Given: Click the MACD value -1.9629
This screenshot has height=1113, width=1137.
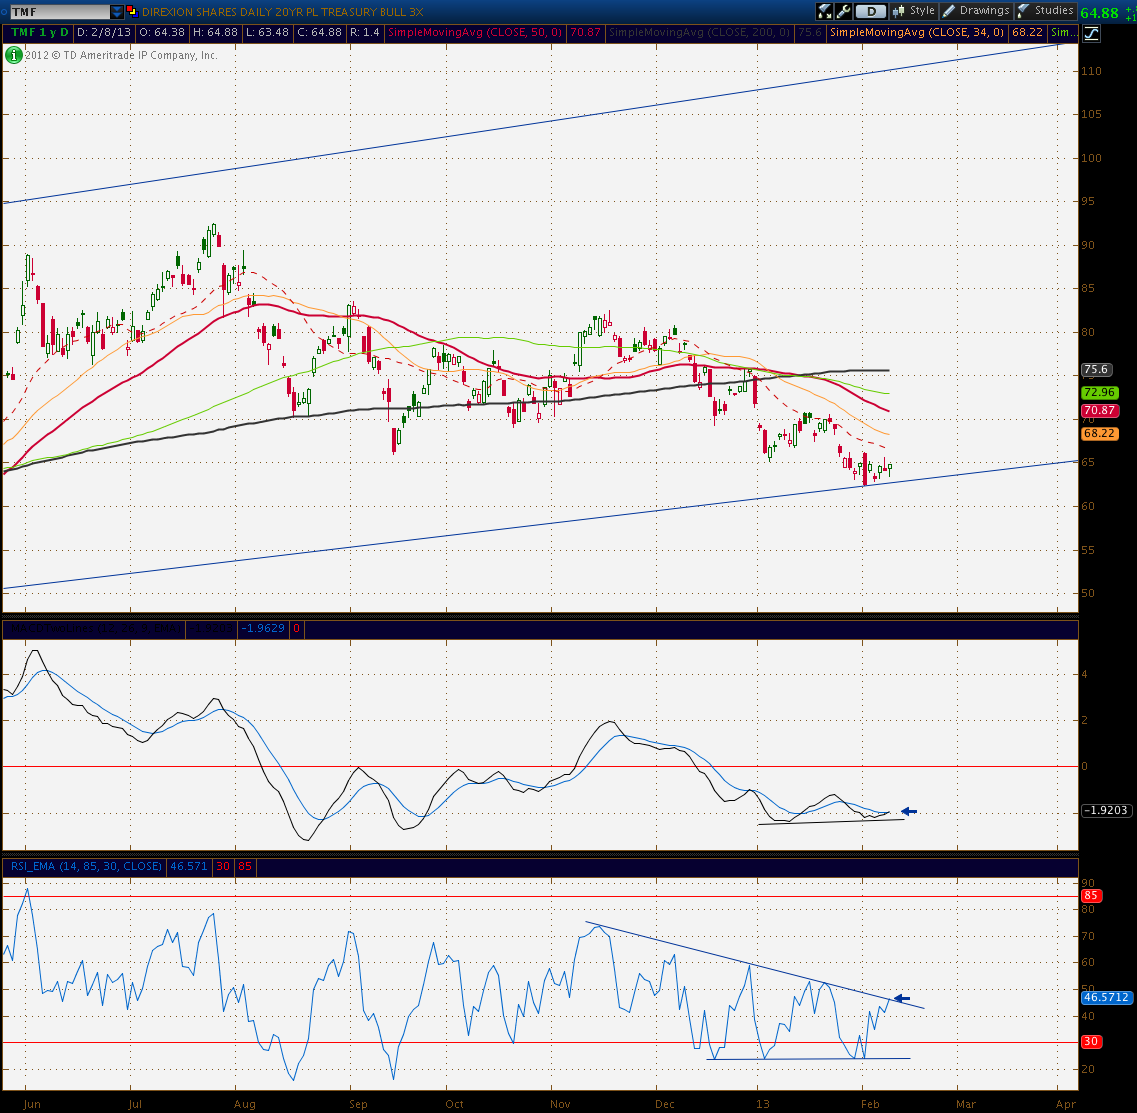Looking at the screenshot, I should pyautogui.click(x=262, y=629).
